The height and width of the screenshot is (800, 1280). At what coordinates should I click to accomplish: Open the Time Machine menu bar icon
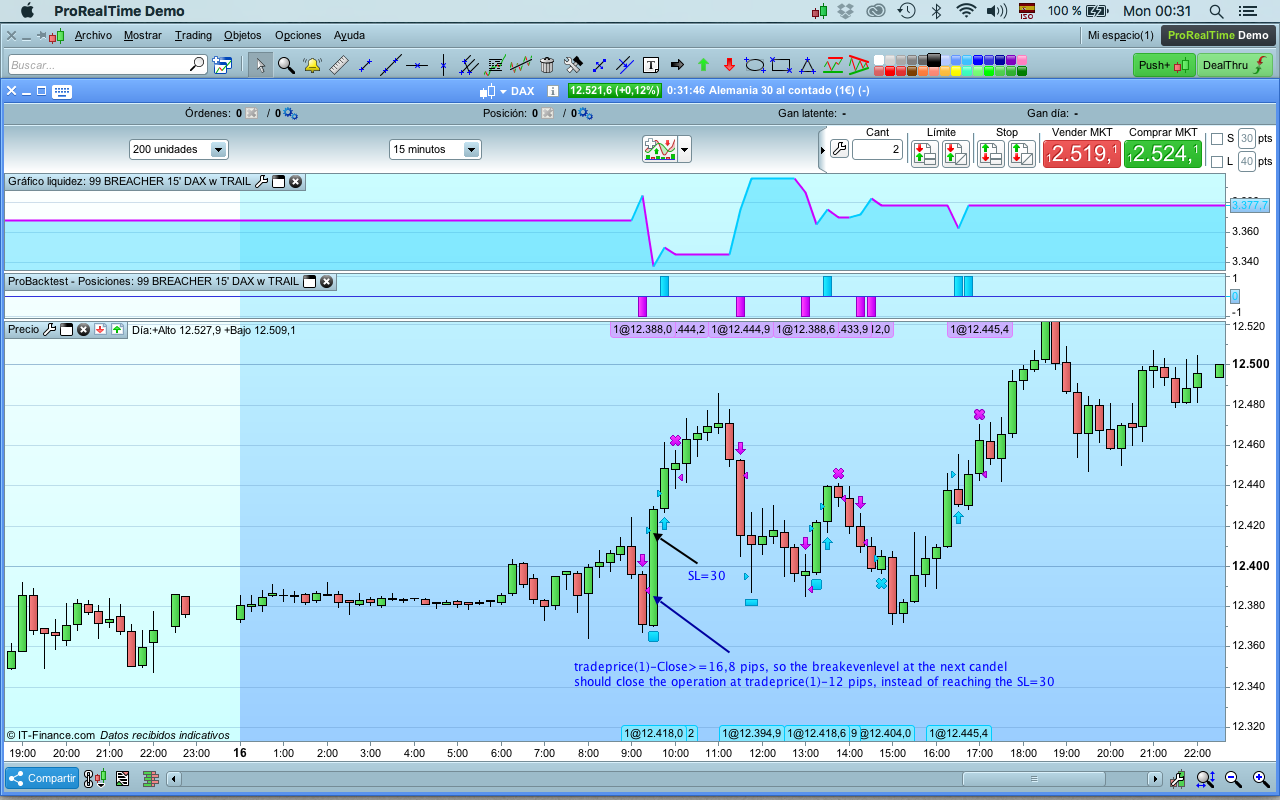coord(907,11)
